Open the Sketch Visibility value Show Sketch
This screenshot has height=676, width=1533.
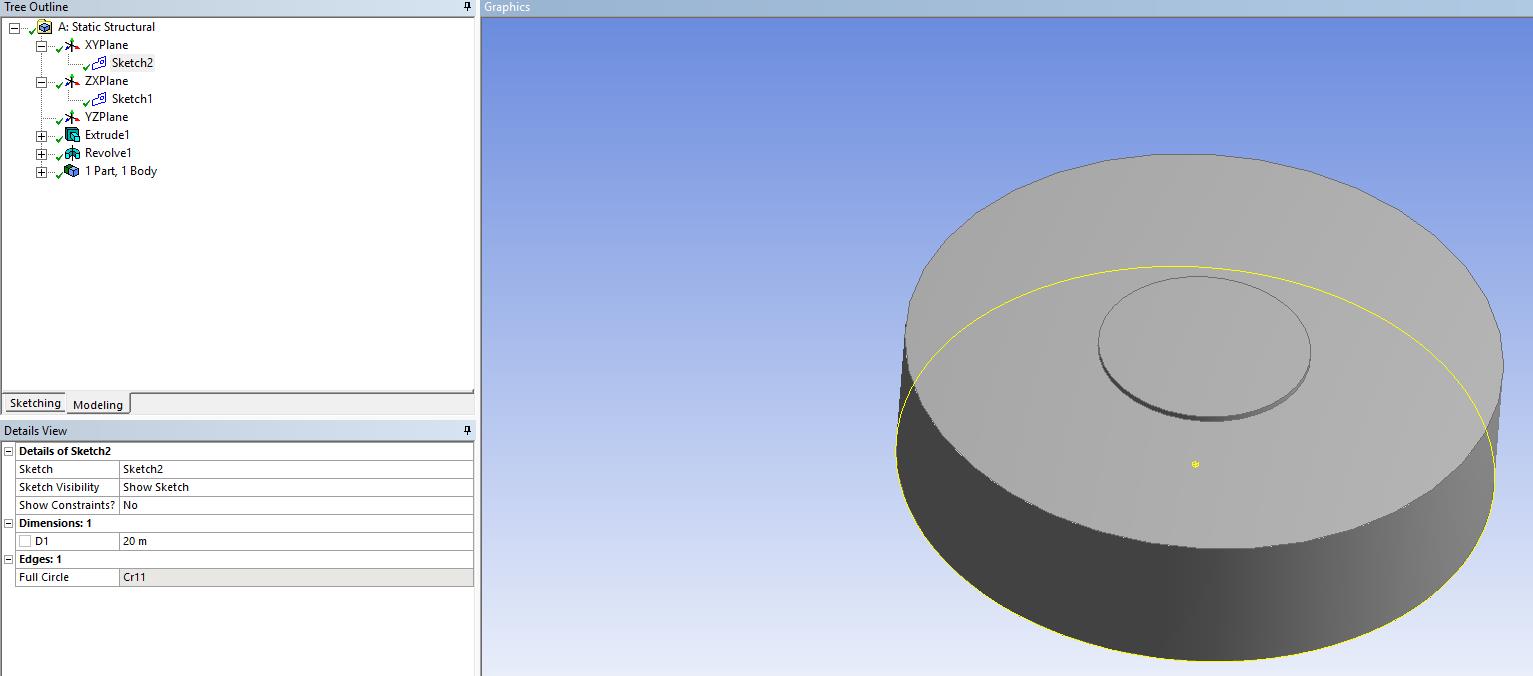pyautogui.click(x=296, y=487)
